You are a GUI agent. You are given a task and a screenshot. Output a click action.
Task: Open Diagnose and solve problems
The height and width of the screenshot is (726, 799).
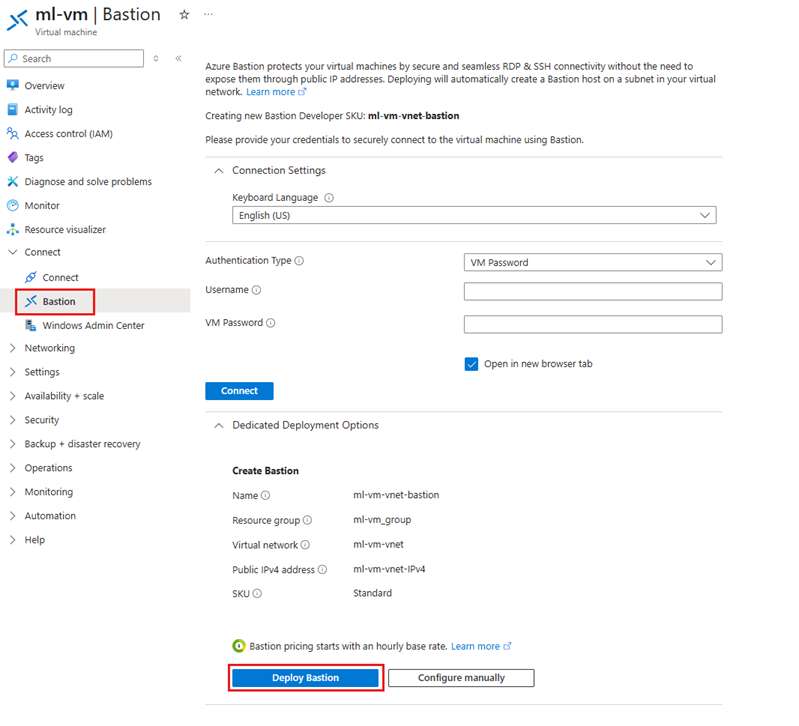(x=88, y=182)
